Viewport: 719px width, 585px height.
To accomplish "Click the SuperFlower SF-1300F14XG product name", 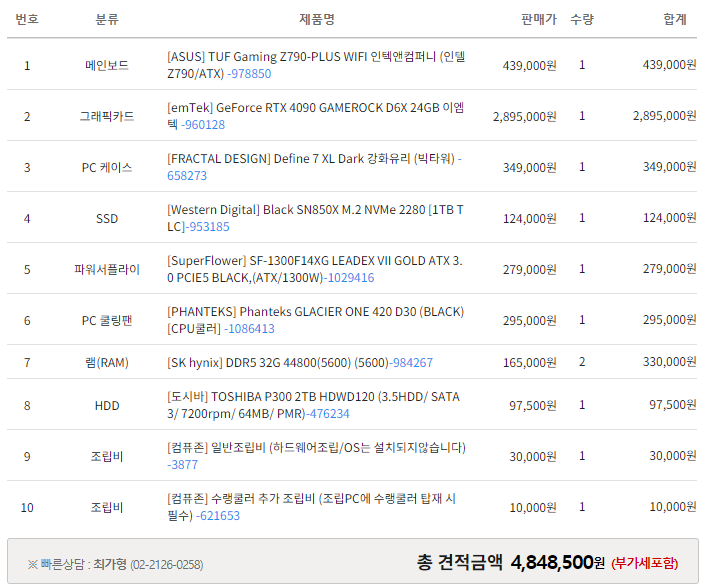I will pyautogui.click(x=315, y=269).
